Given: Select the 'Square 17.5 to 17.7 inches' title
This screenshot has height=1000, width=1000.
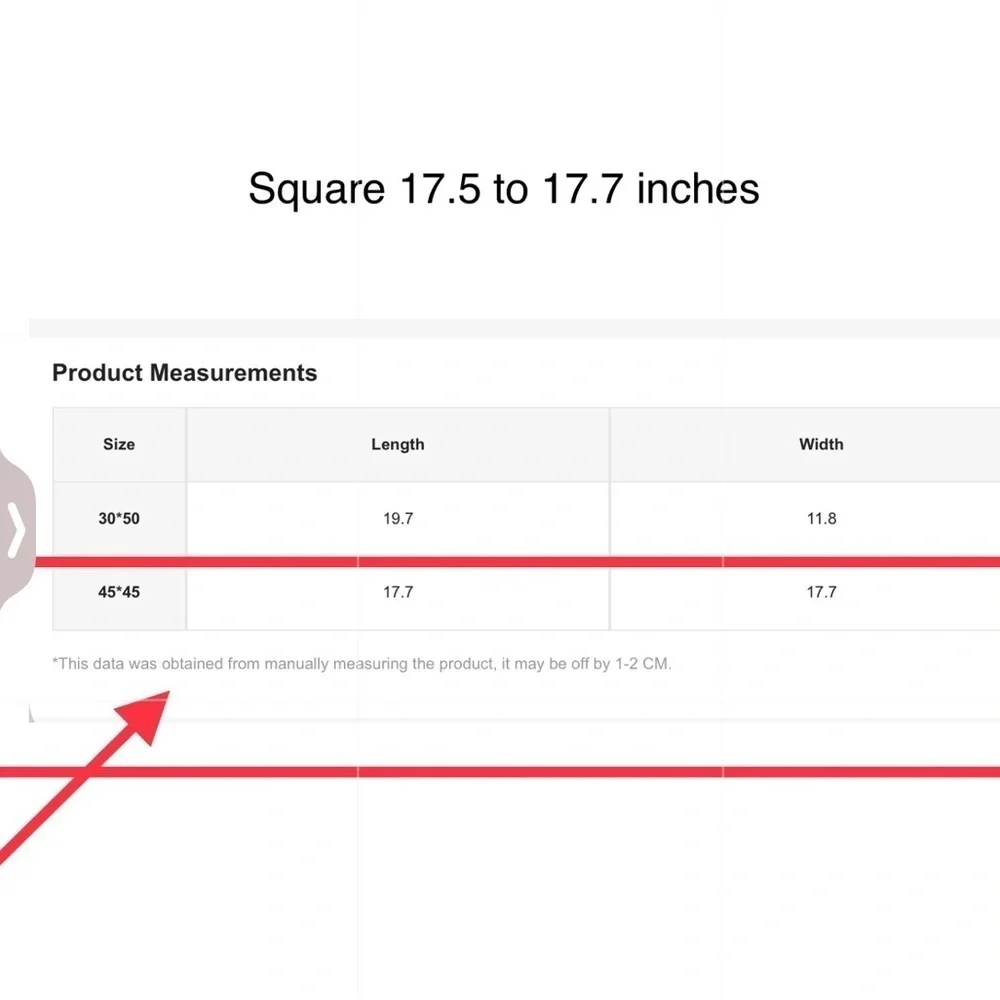Looking at the screenshot, I should 504,189.
